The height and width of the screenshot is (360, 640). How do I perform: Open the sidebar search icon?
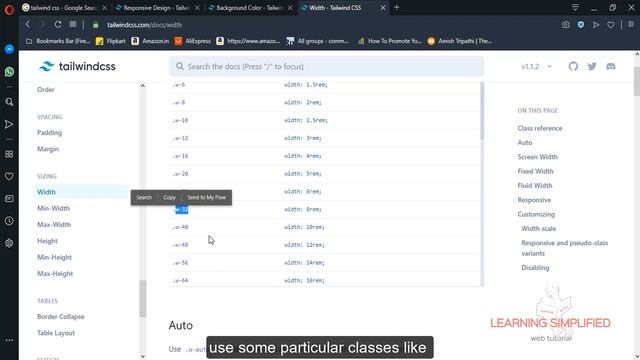click(9, 102)
